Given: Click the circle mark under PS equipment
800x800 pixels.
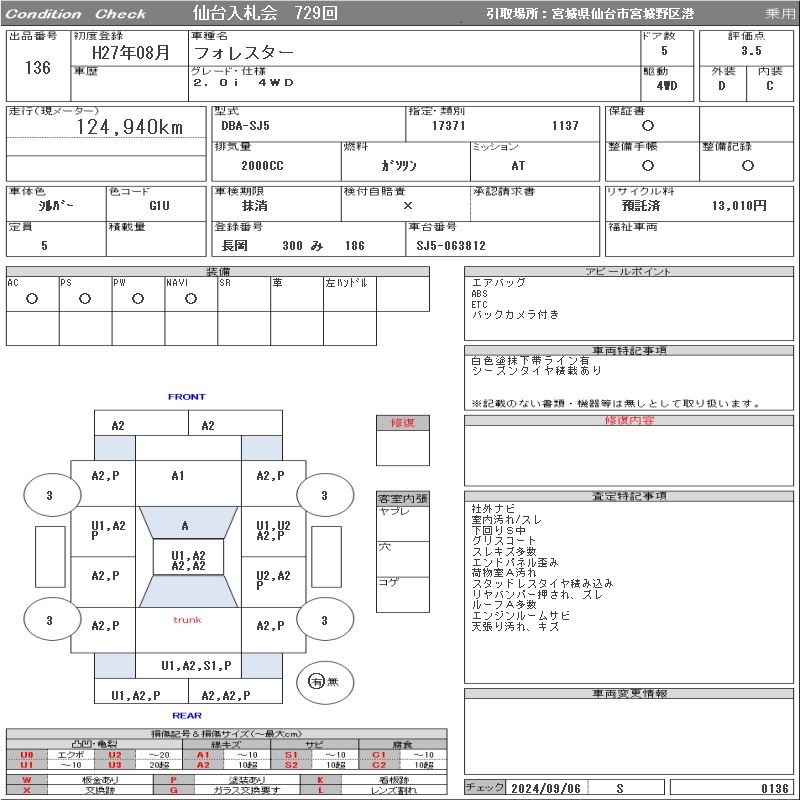Looking at the screenshot, I should click(x=85, y=298).
